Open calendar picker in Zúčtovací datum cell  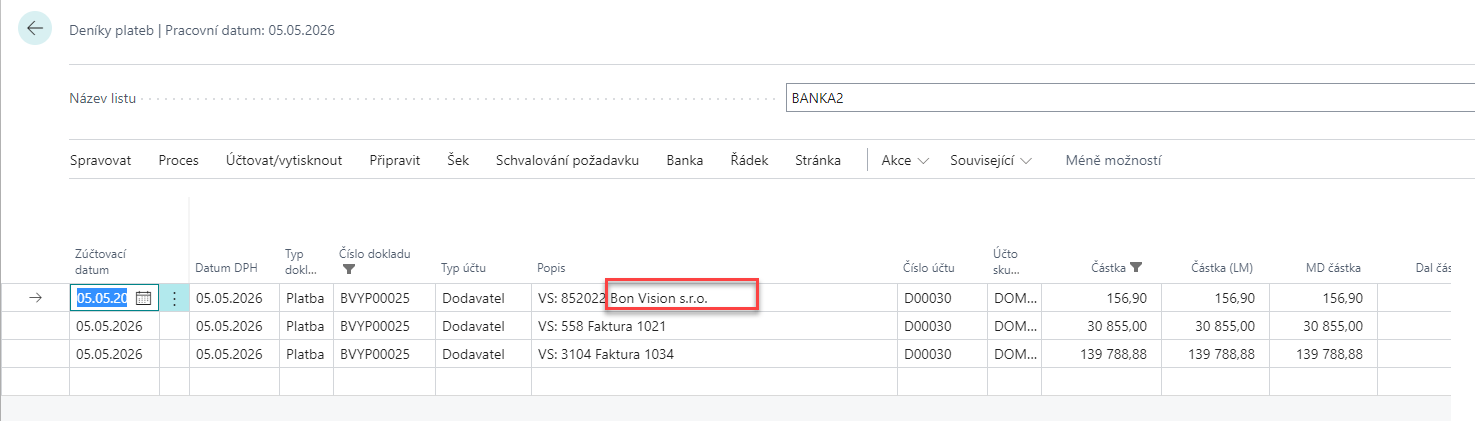pos(143,298)
